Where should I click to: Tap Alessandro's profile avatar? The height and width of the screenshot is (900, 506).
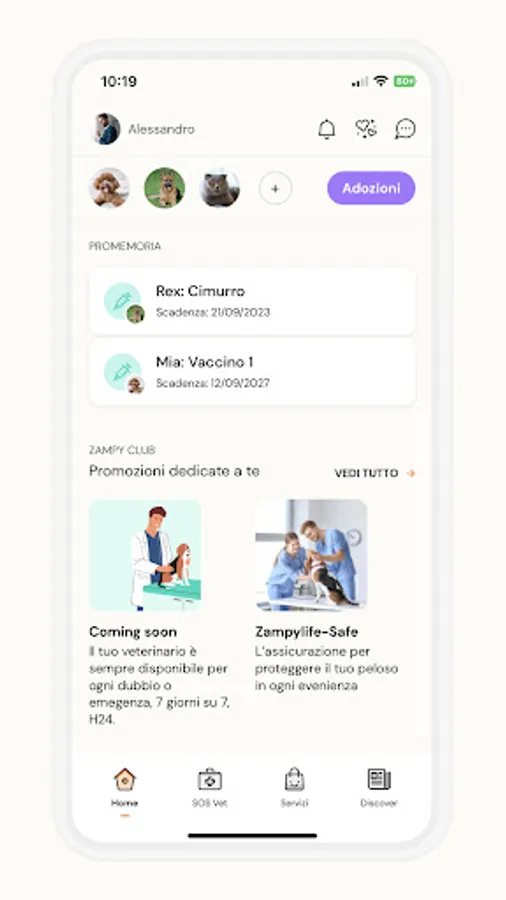106,129
